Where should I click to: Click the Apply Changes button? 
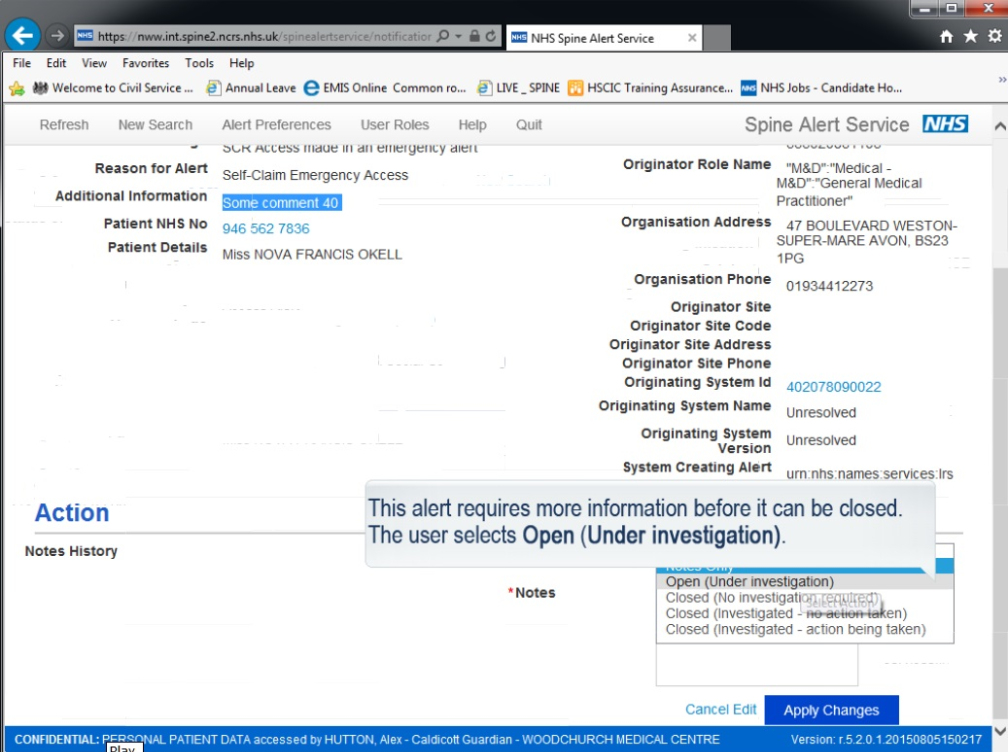pyautogui.click(x=831, y=710)
